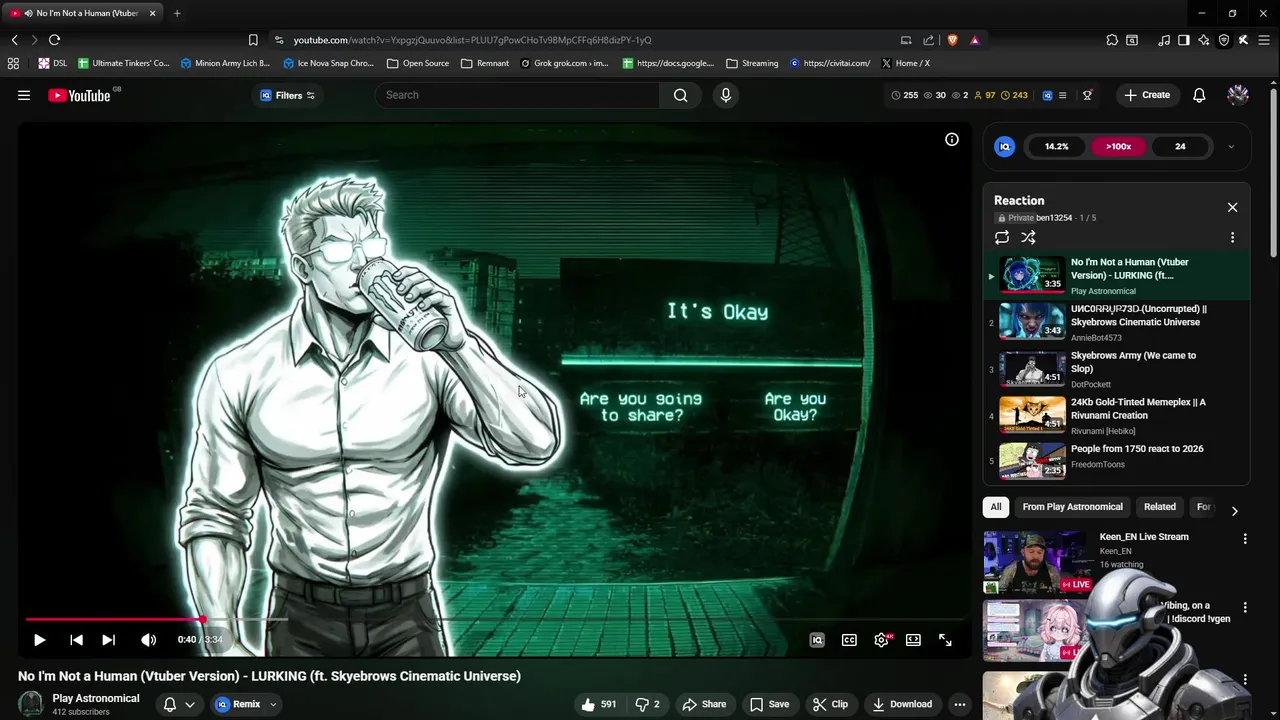
Task: Expand the vidIQ stats panel chevron
Action: click(x=1231, y=146)
